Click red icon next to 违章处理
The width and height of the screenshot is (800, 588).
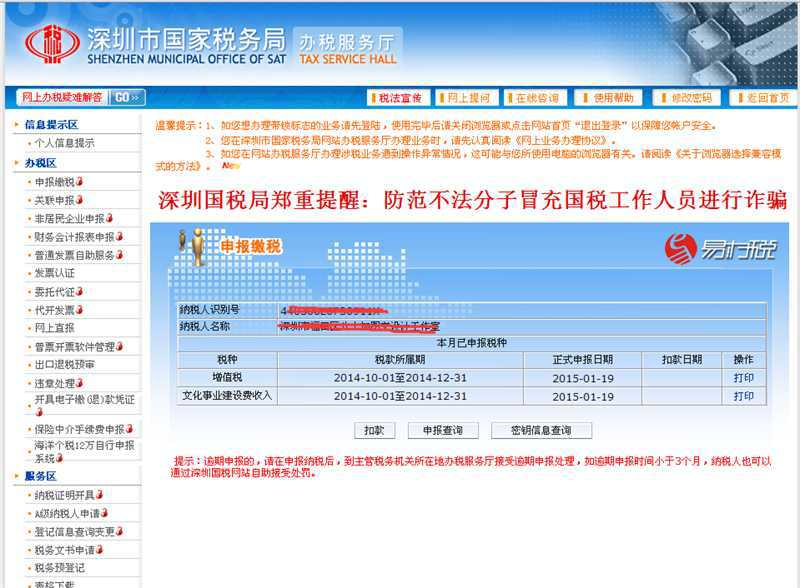coord(79,382)
